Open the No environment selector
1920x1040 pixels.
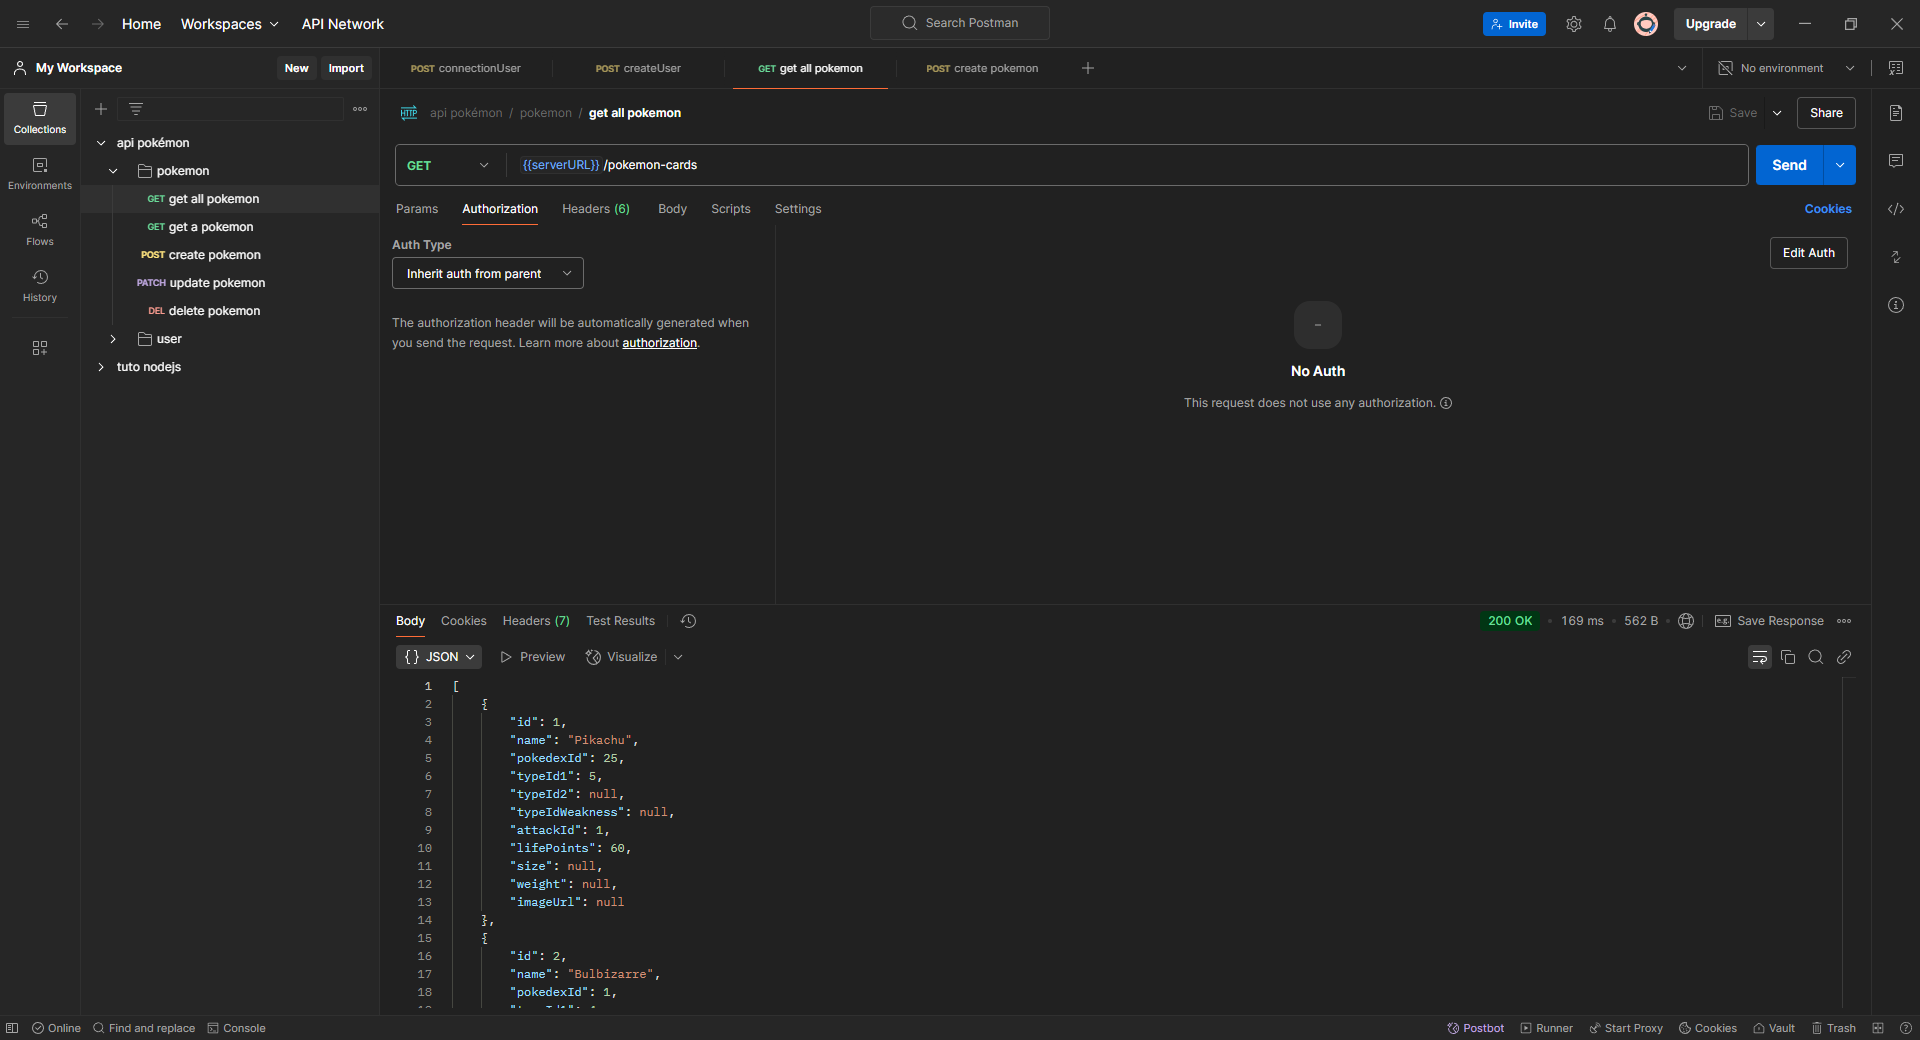click(x=1785, y=68)
